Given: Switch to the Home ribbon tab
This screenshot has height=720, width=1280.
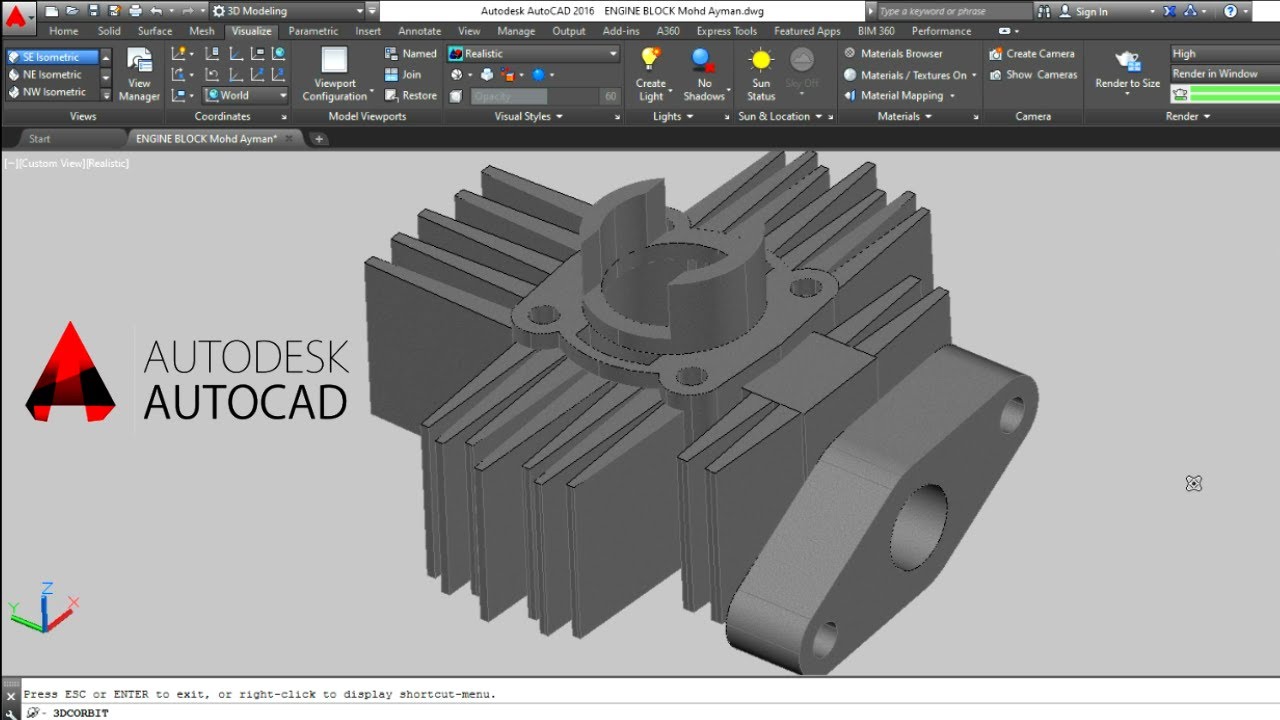Looking at the screenshot, I should click(64, 31).
